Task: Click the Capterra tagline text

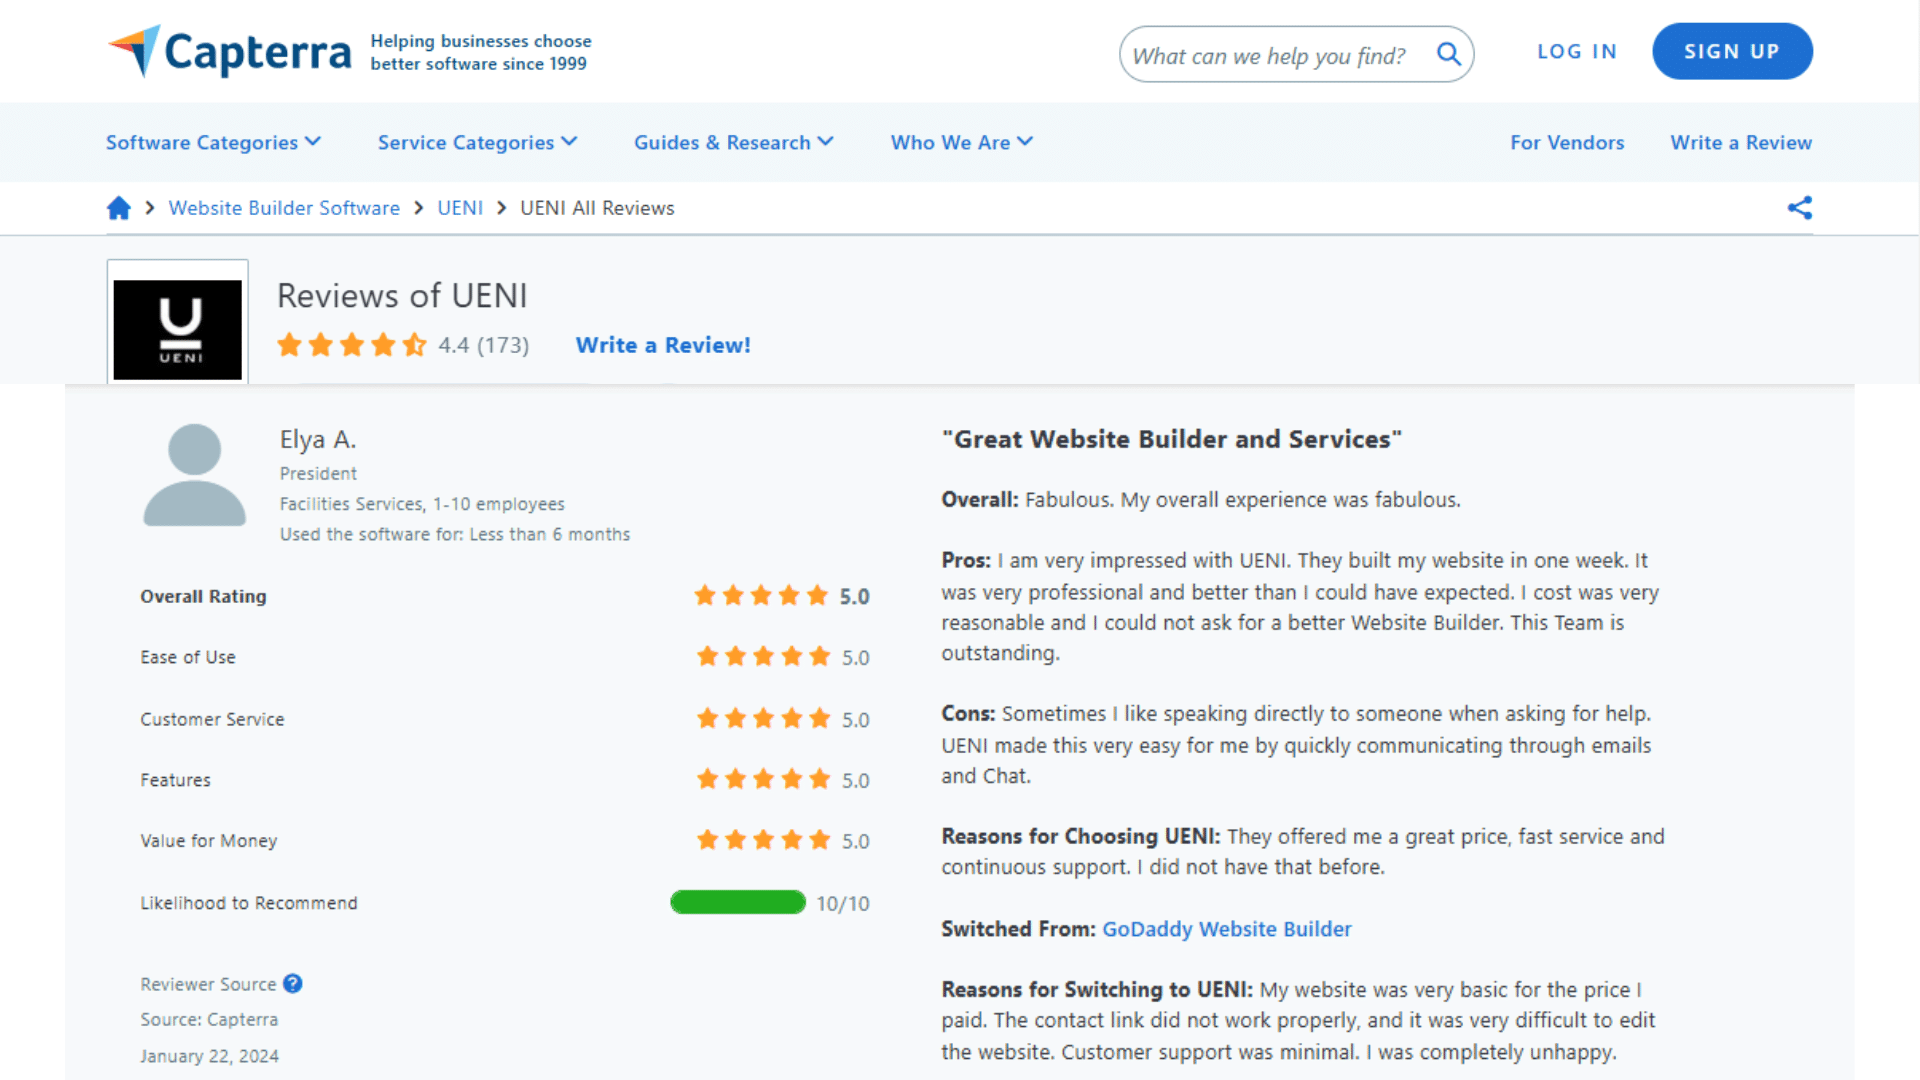Action: (x=481, y=52)
